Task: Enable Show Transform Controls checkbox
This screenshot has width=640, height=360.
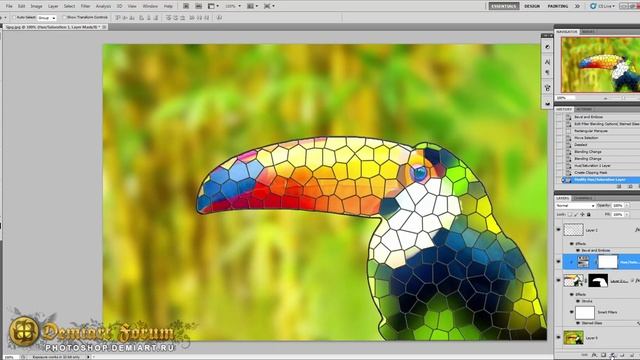Action: [x=64, y=18]
